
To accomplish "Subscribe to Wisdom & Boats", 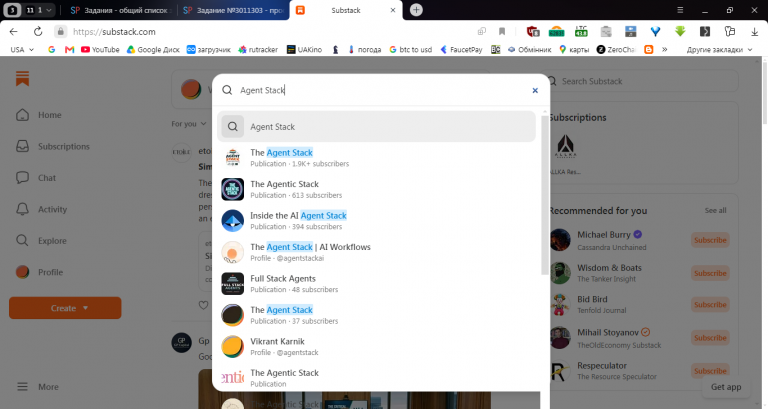I will click(x=710, y=273).
